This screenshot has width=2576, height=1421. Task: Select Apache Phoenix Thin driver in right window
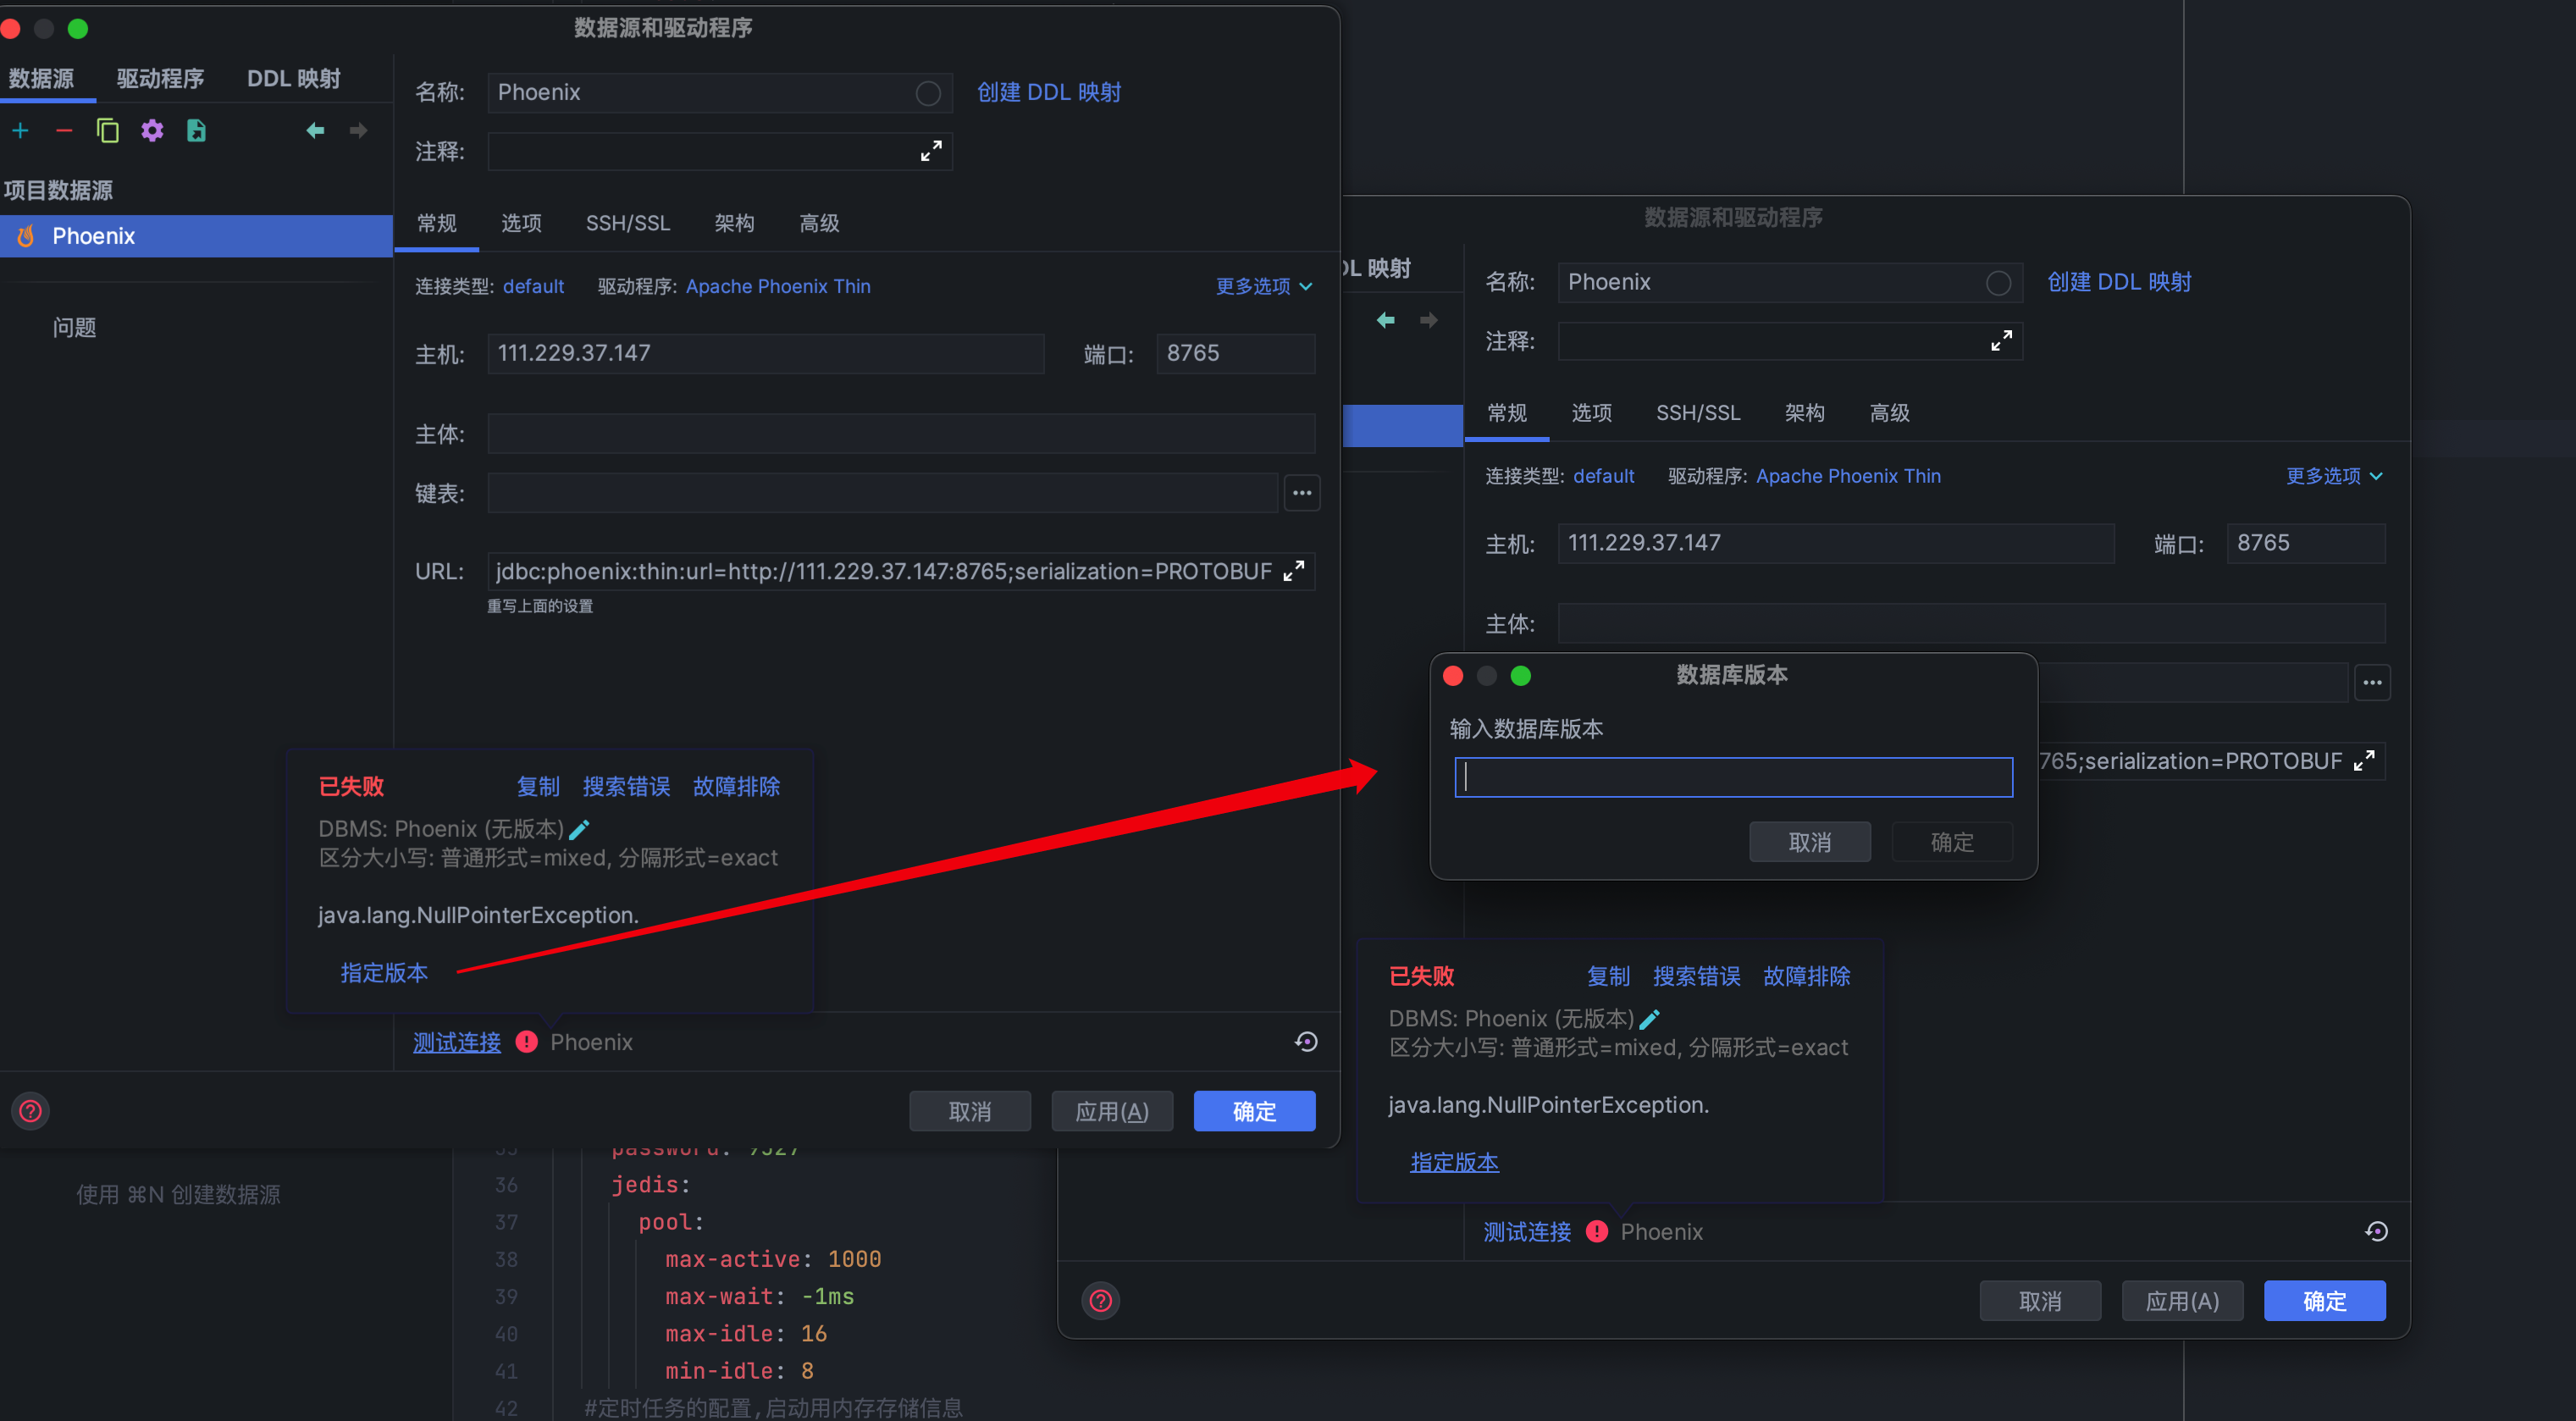(x=1848, y=476)
